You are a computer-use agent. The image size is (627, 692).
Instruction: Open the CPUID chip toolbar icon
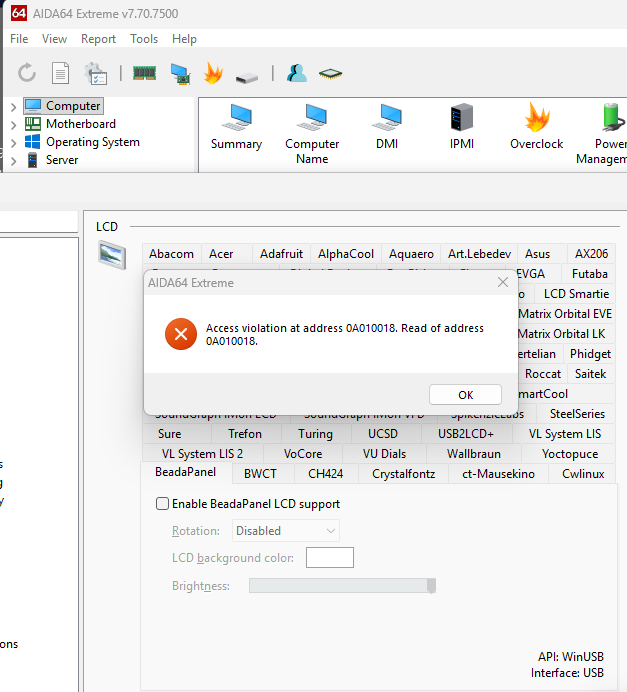point(330,73)
